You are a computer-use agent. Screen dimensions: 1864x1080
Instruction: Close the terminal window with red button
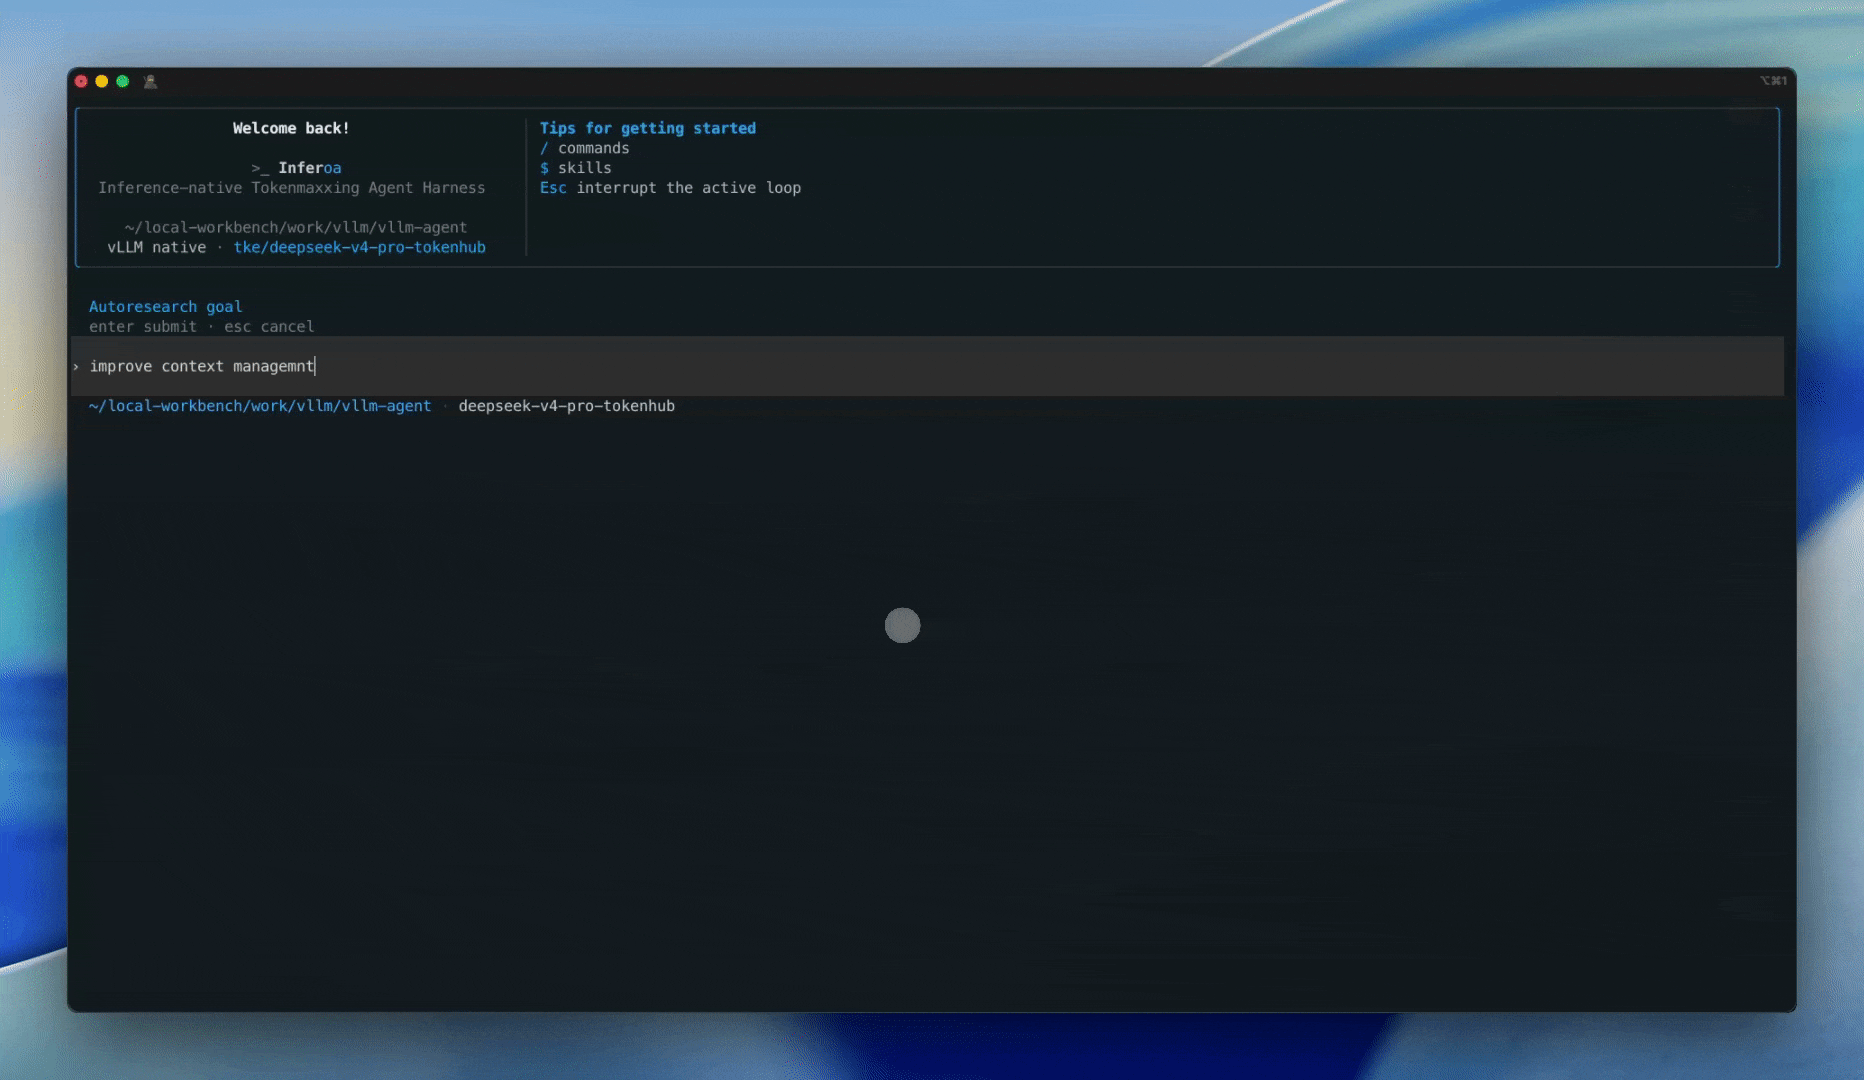[82, 82]
